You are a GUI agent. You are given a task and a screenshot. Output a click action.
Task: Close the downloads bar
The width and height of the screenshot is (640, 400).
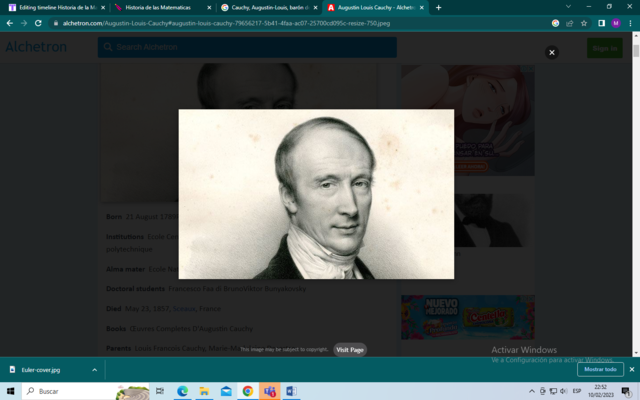[x=632, y=369]
